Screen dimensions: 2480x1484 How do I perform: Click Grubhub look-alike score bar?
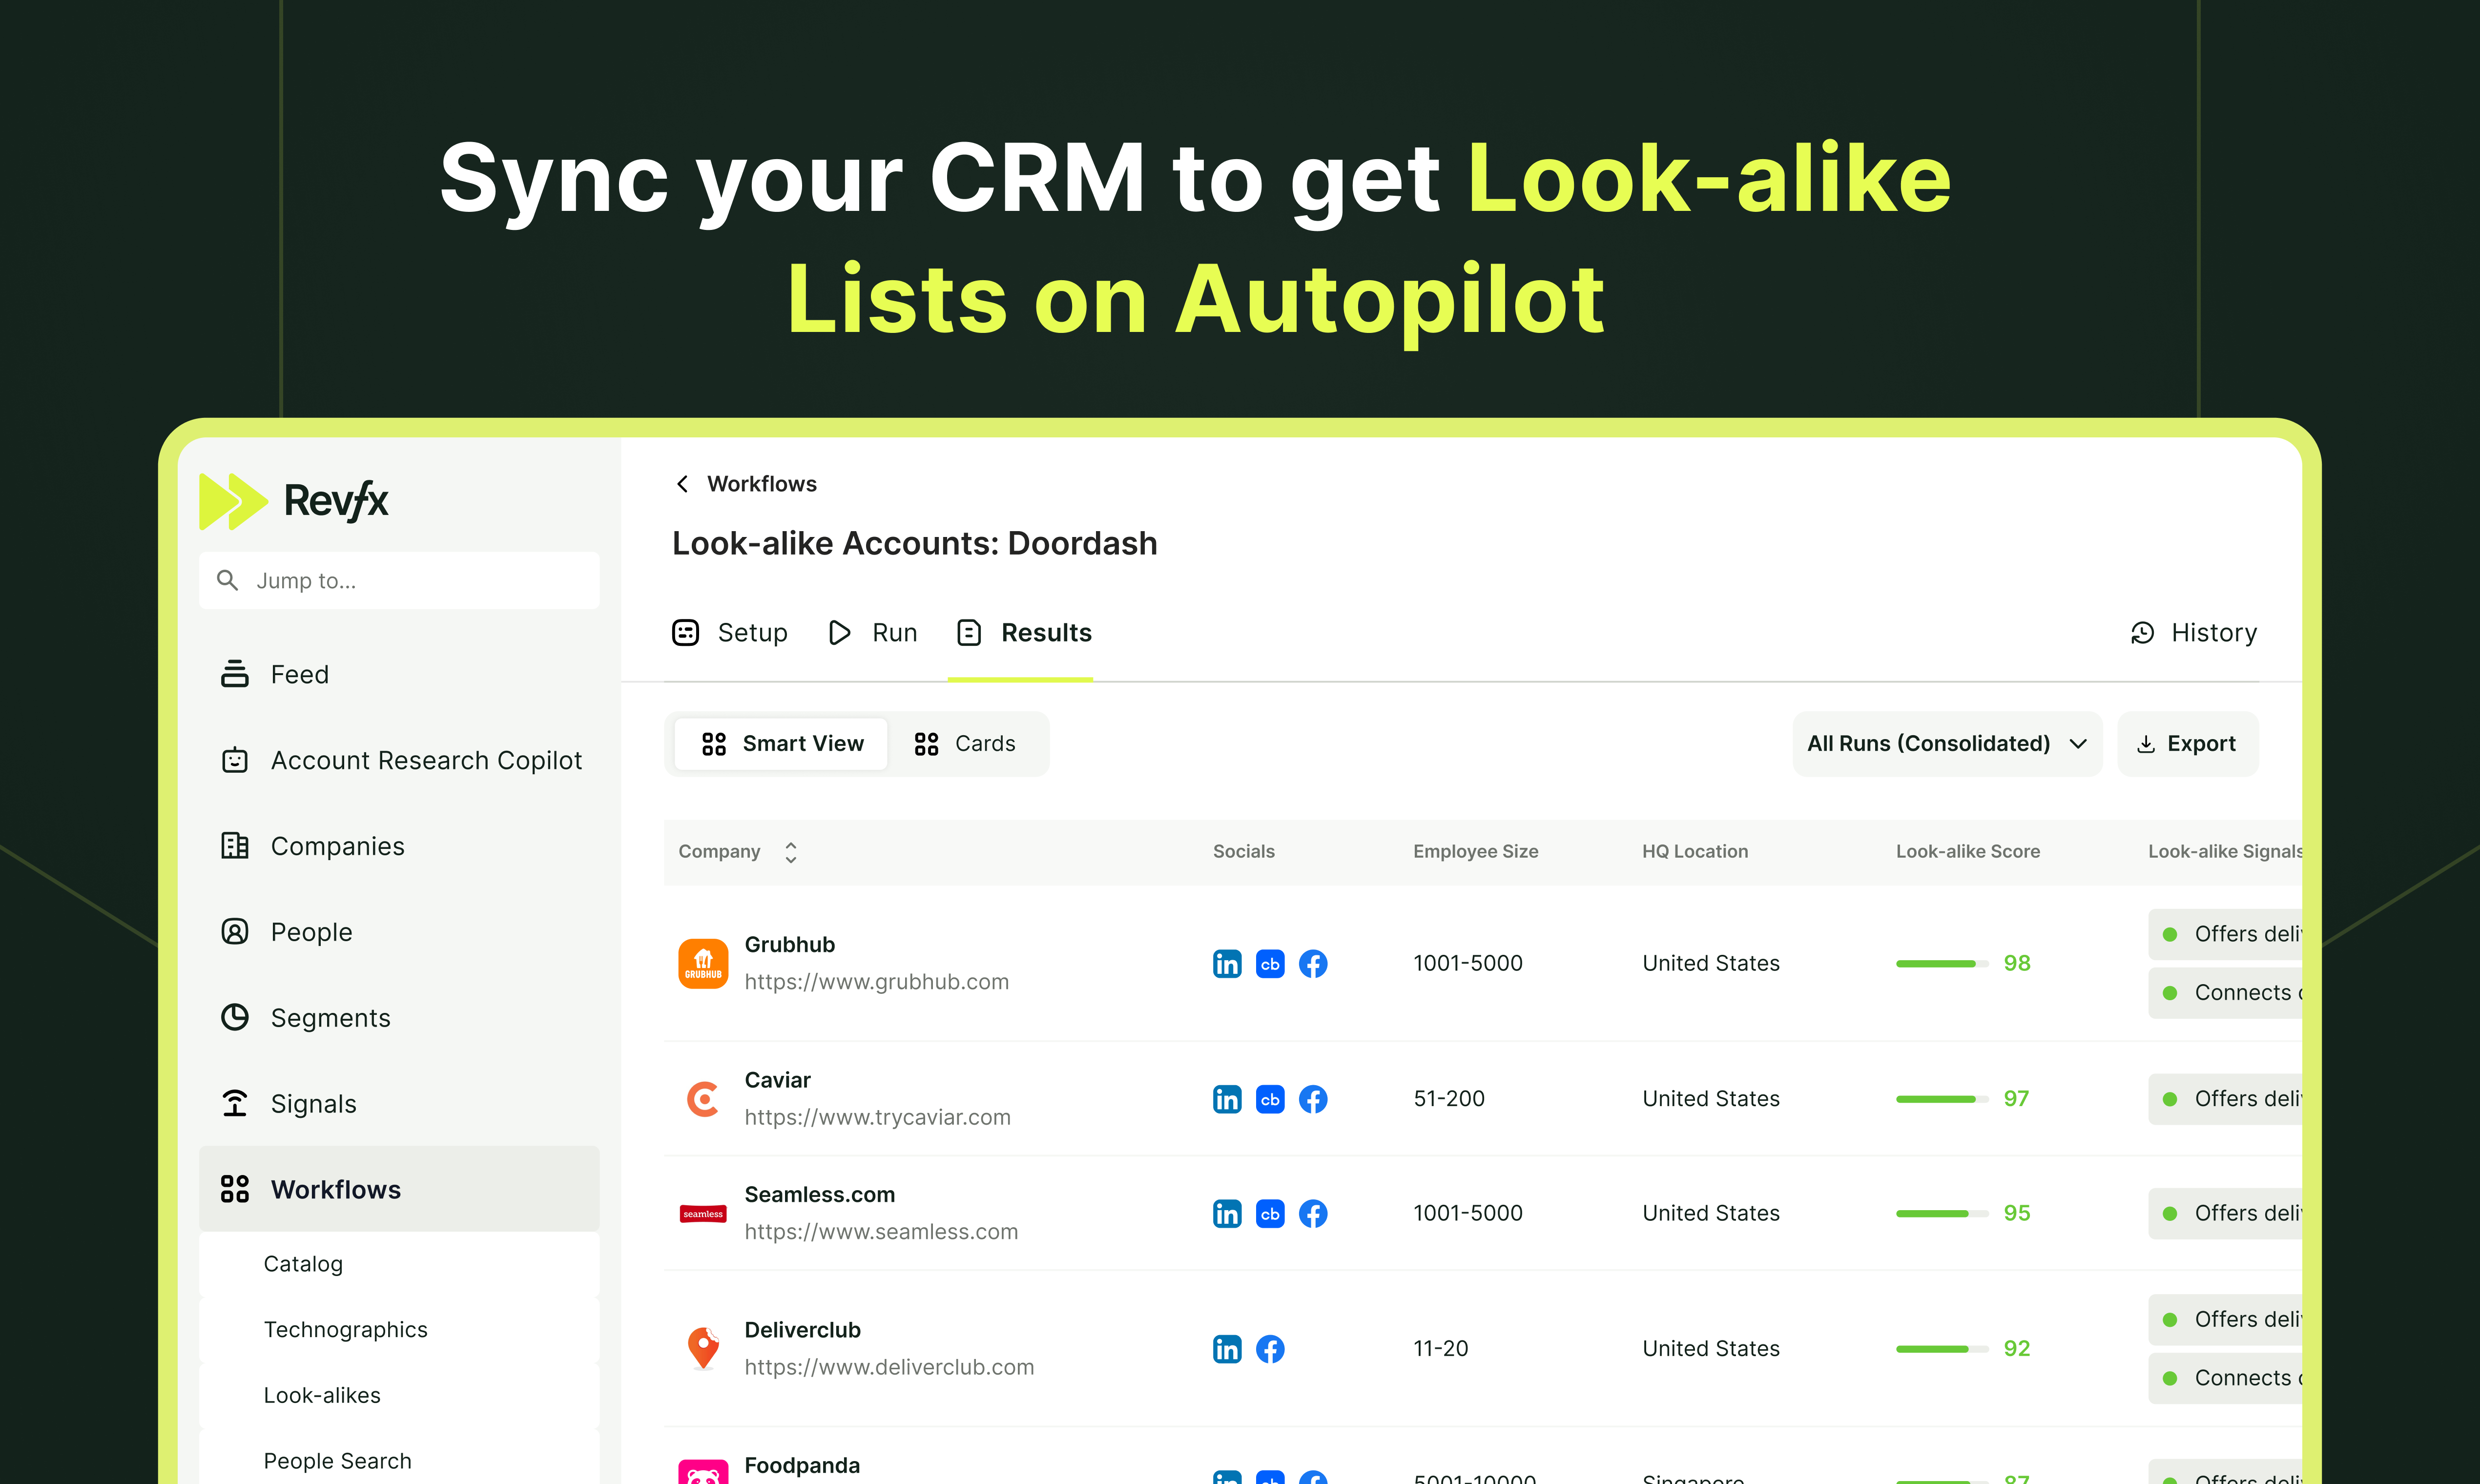pos(1942,964)
